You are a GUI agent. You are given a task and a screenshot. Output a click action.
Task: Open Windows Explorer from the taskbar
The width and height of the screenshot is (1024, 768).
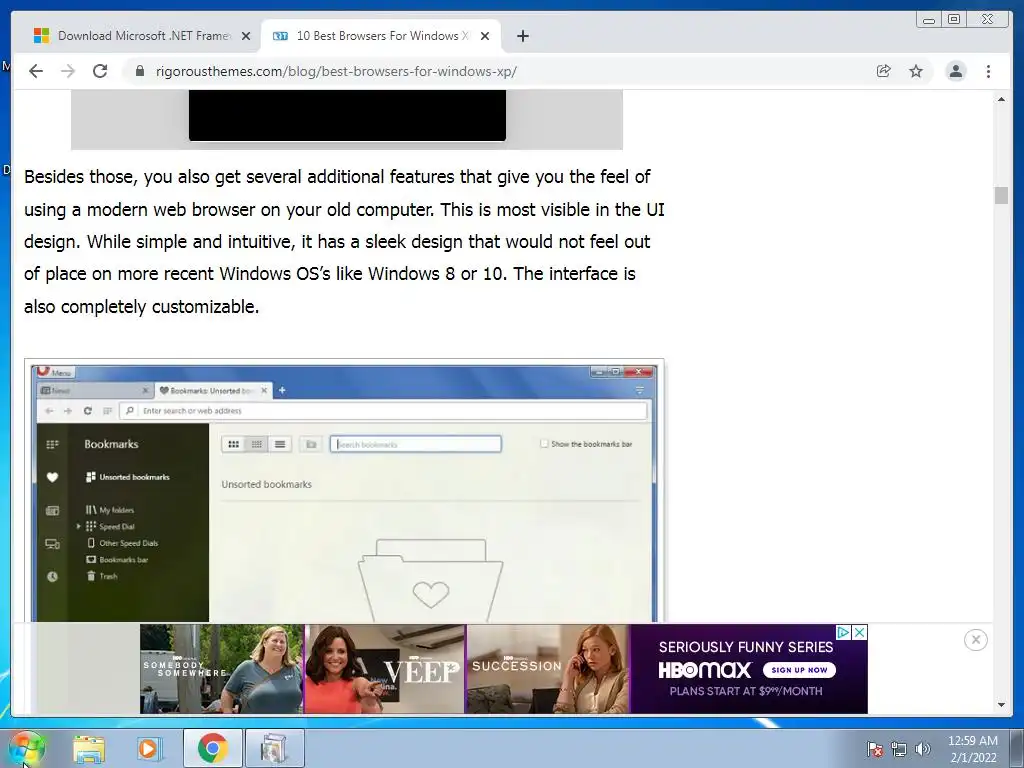(x=89, y=749)
